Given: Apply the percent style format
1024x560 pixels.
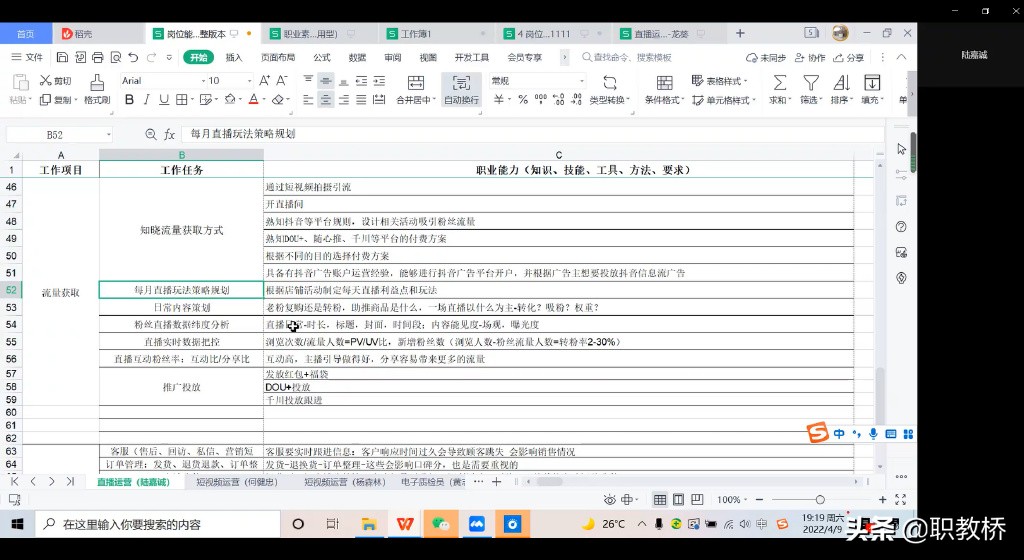Looking at the screenshot, I should click(522, 100).
